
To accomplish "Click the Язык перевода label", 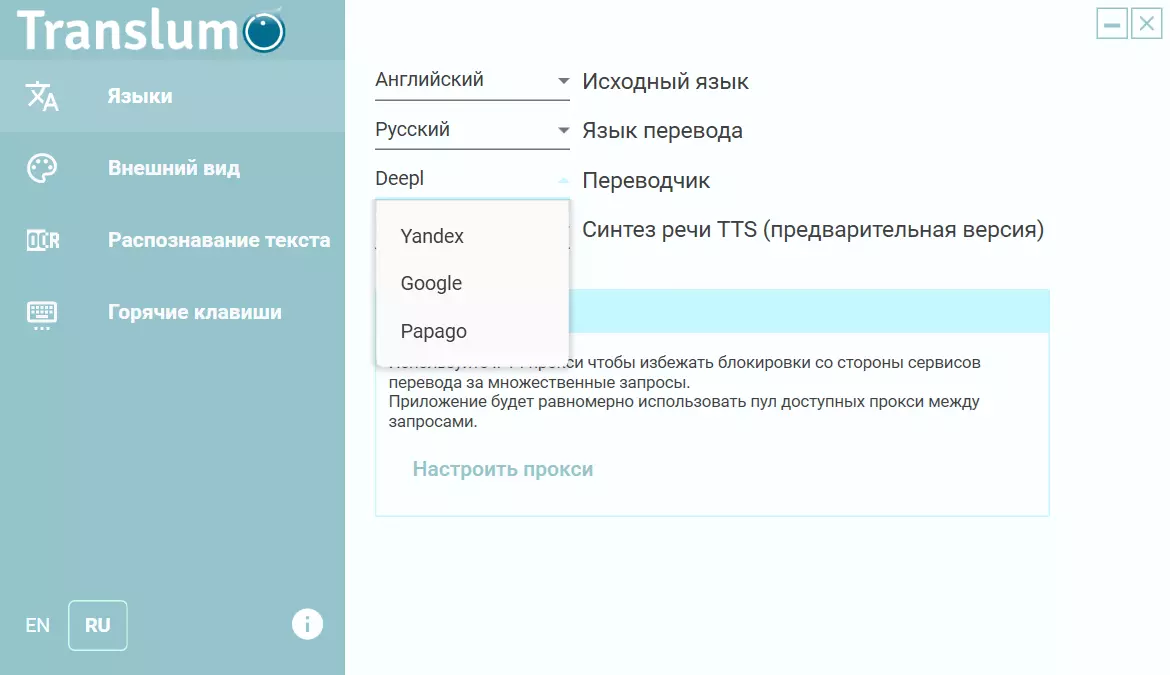I will pyautogui.click(x=663, y=131).
